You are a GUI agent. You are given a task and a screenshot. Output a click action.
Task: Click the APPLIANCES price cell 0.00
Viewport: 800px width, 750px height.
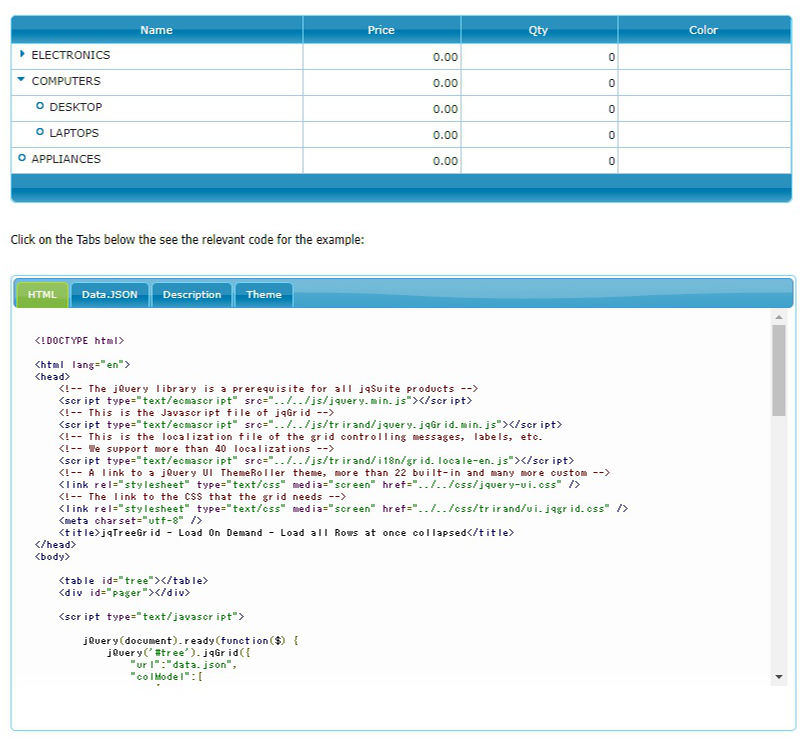382,161
